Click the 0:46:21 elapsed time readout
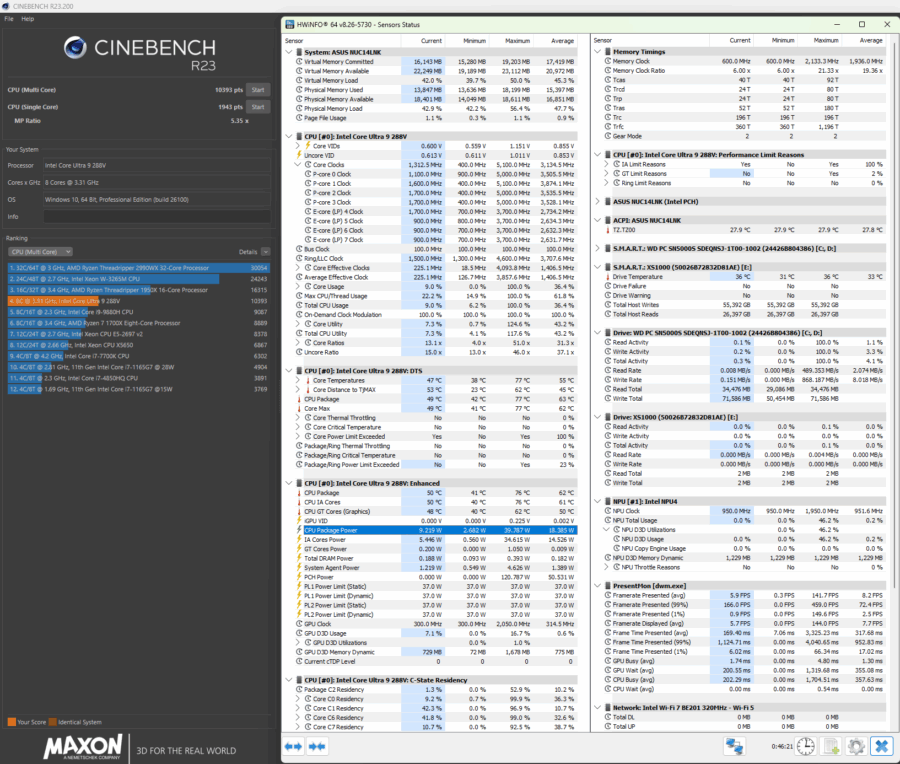The width and height of the screenshot is (900, 764). 781,747
